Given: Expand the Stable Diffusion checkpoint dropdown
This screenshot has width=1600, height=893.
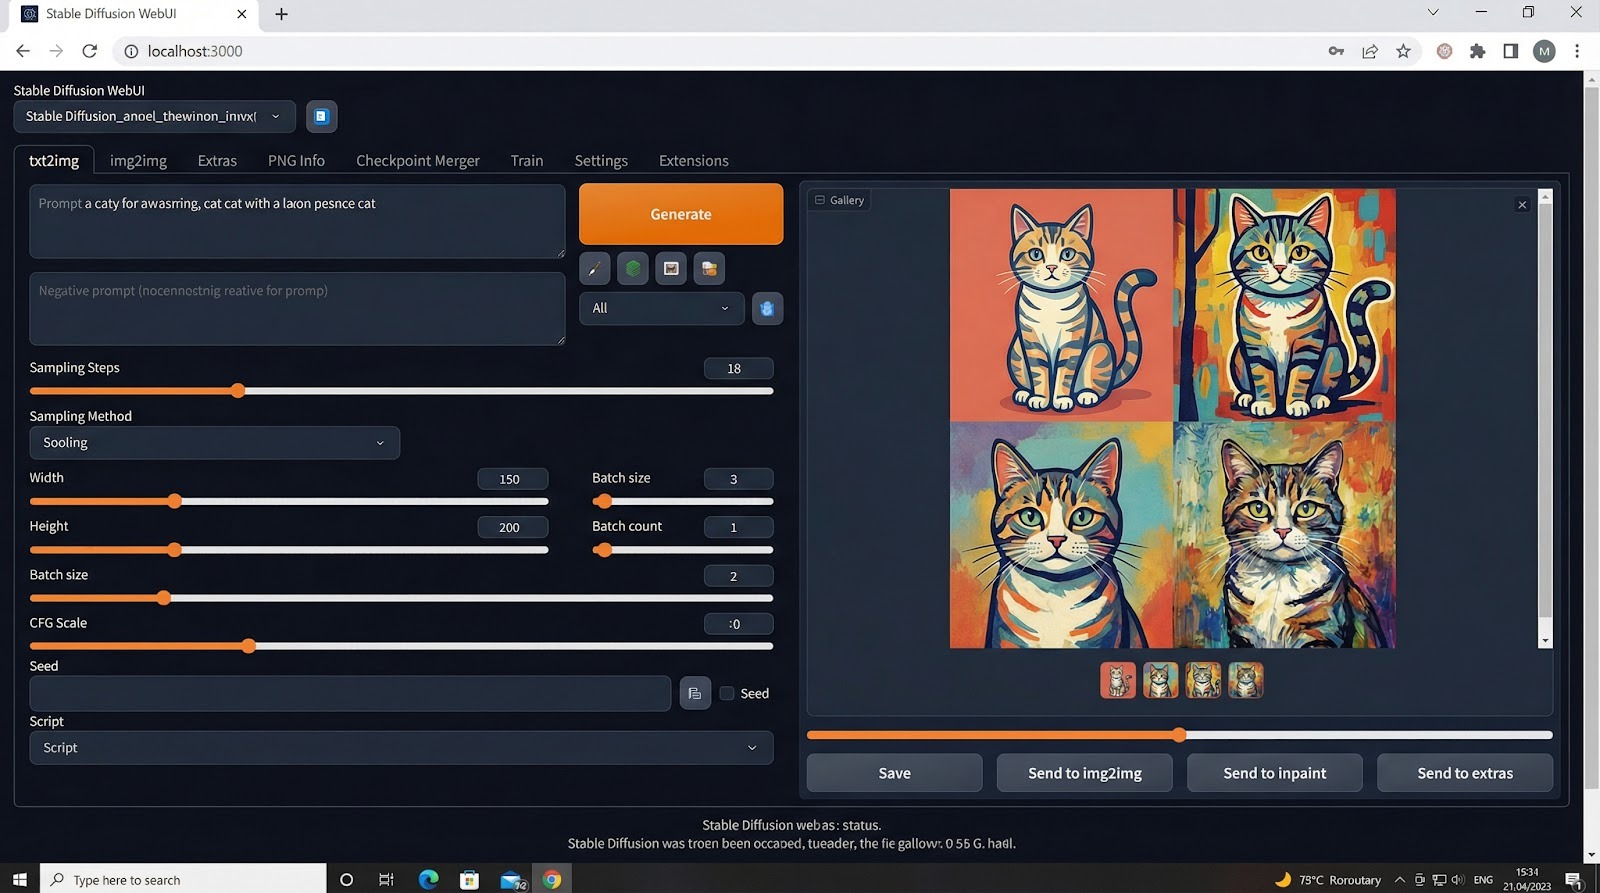Looking at the screenshot, I should point(154,116).
